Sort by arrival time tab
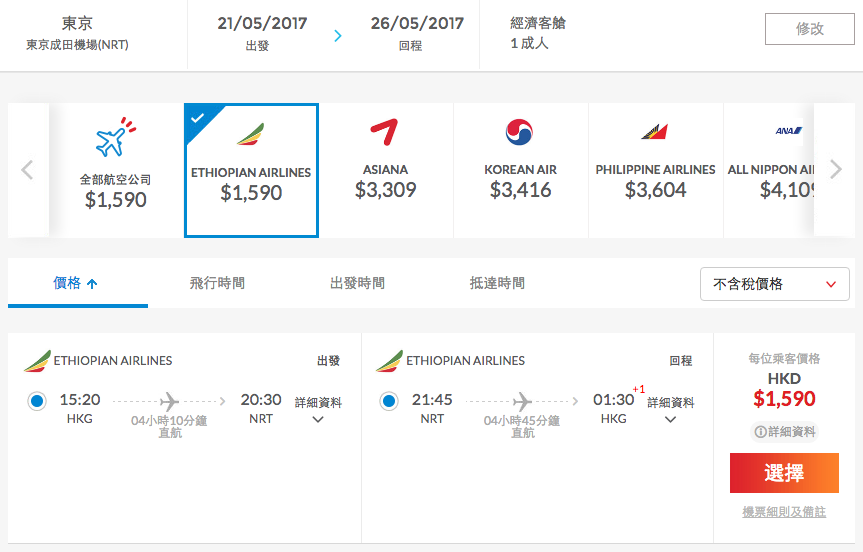Viewport: 863px width, 552px height. (x=497, y=283)
